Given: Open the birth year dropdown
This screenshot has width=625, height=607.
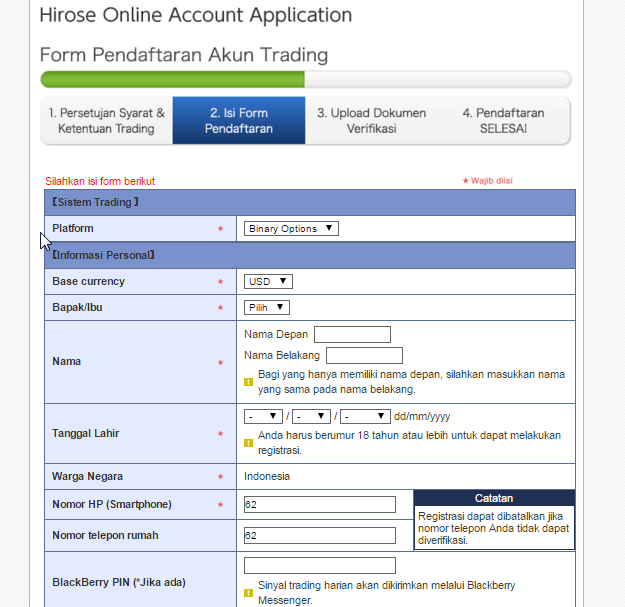Looking at the screenshot, I should 365,416.
